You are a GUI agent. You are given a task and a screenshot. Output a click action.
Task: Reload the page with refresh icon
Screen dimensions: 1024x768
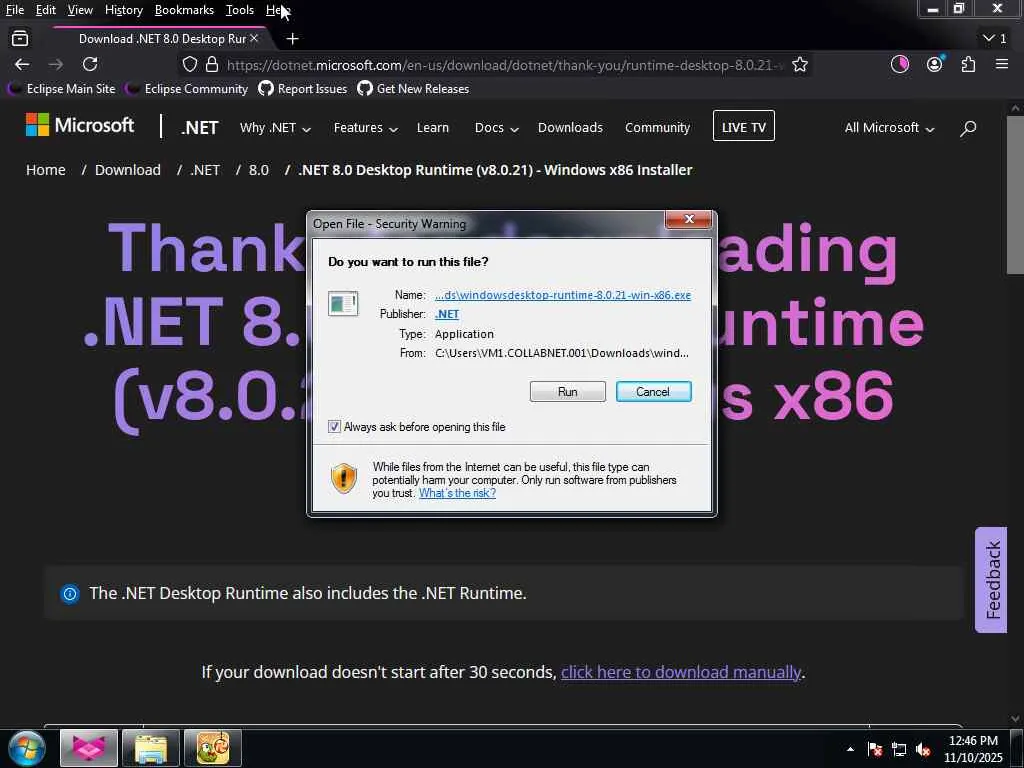tap(90, 64)
